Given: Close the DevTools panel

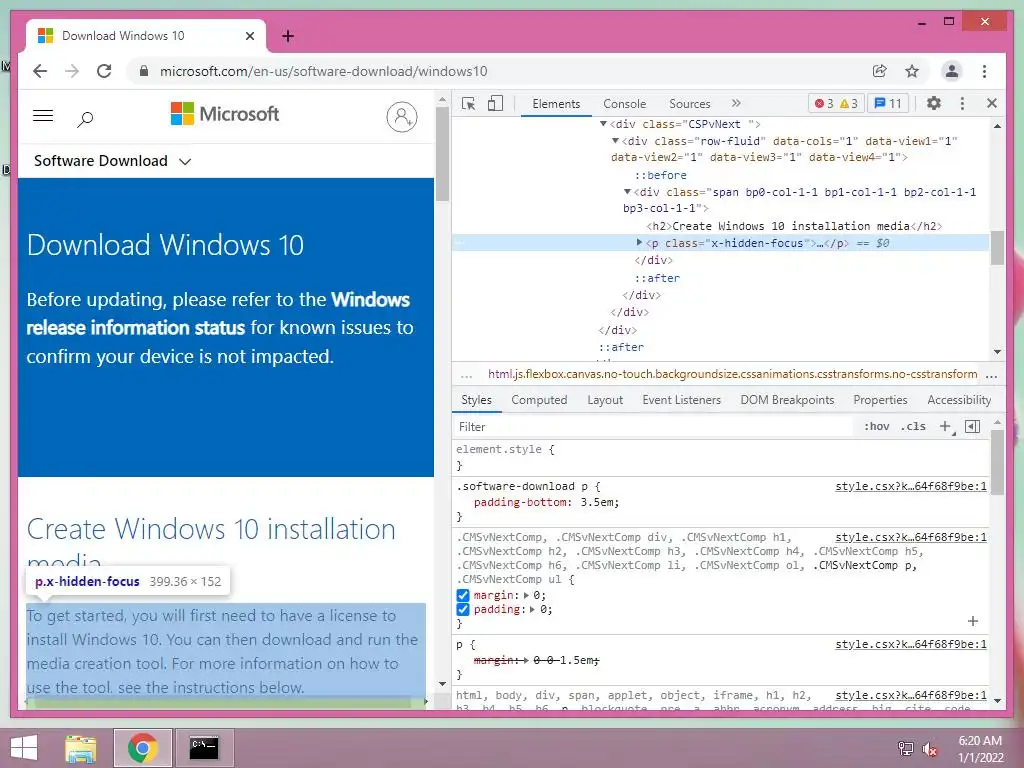Looking at the screenshot, I should pos(991,103).
